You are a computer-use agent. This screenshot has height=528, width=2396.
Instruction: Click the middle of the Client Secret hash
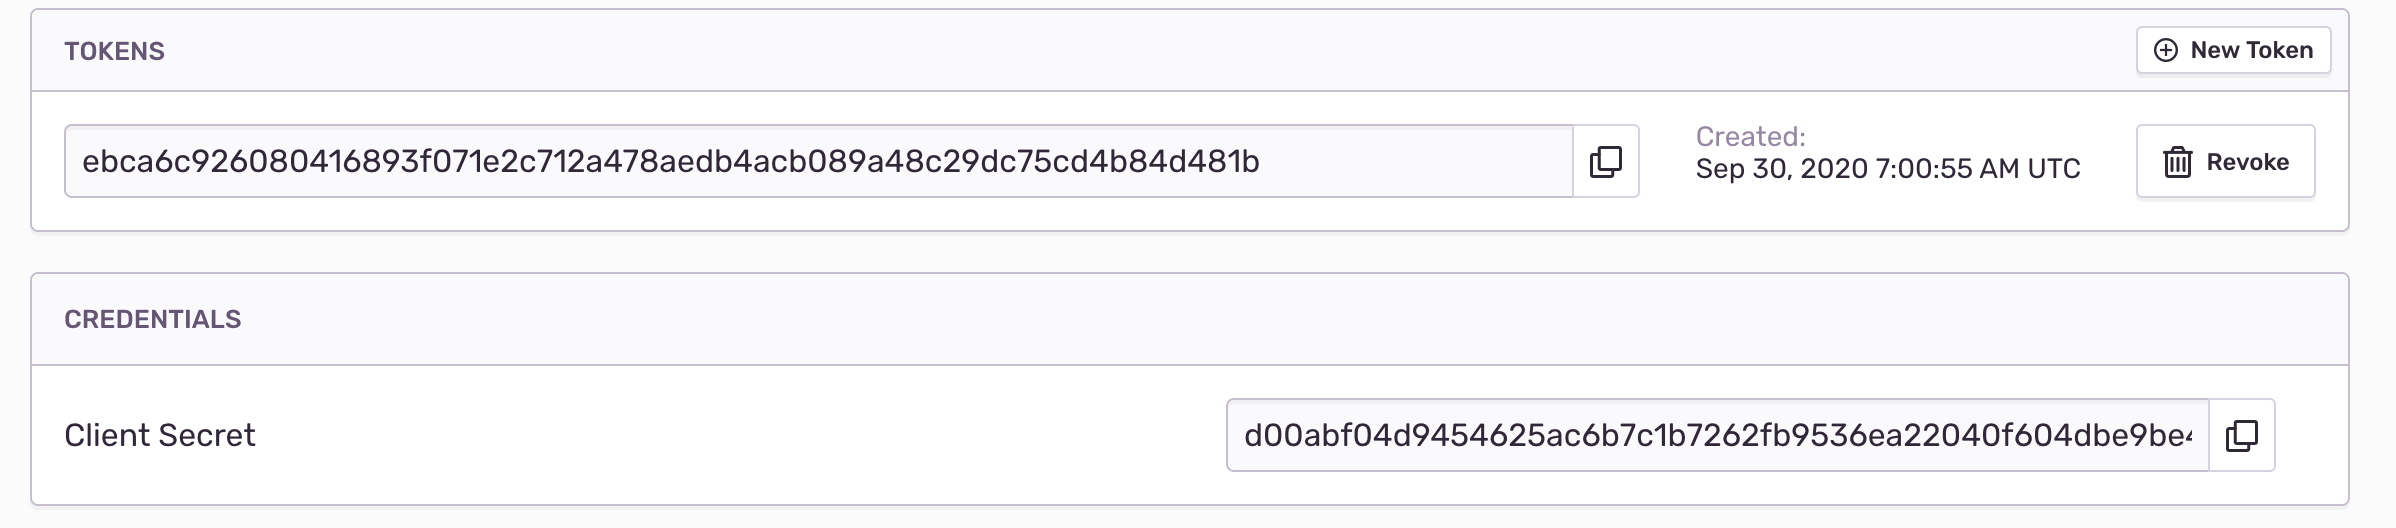[1719, 435]
